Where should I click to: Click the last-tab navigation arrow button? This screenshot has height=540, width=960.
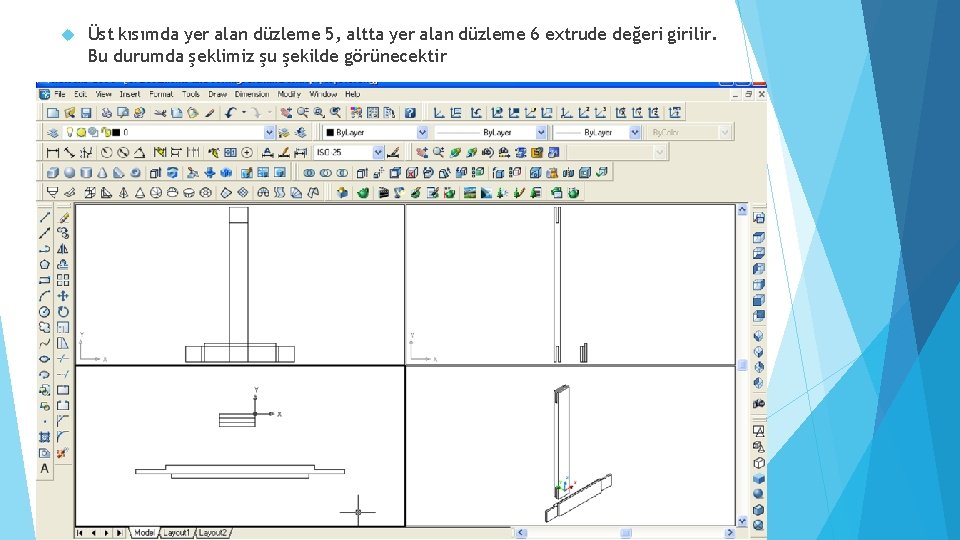[x=119, y=533]
